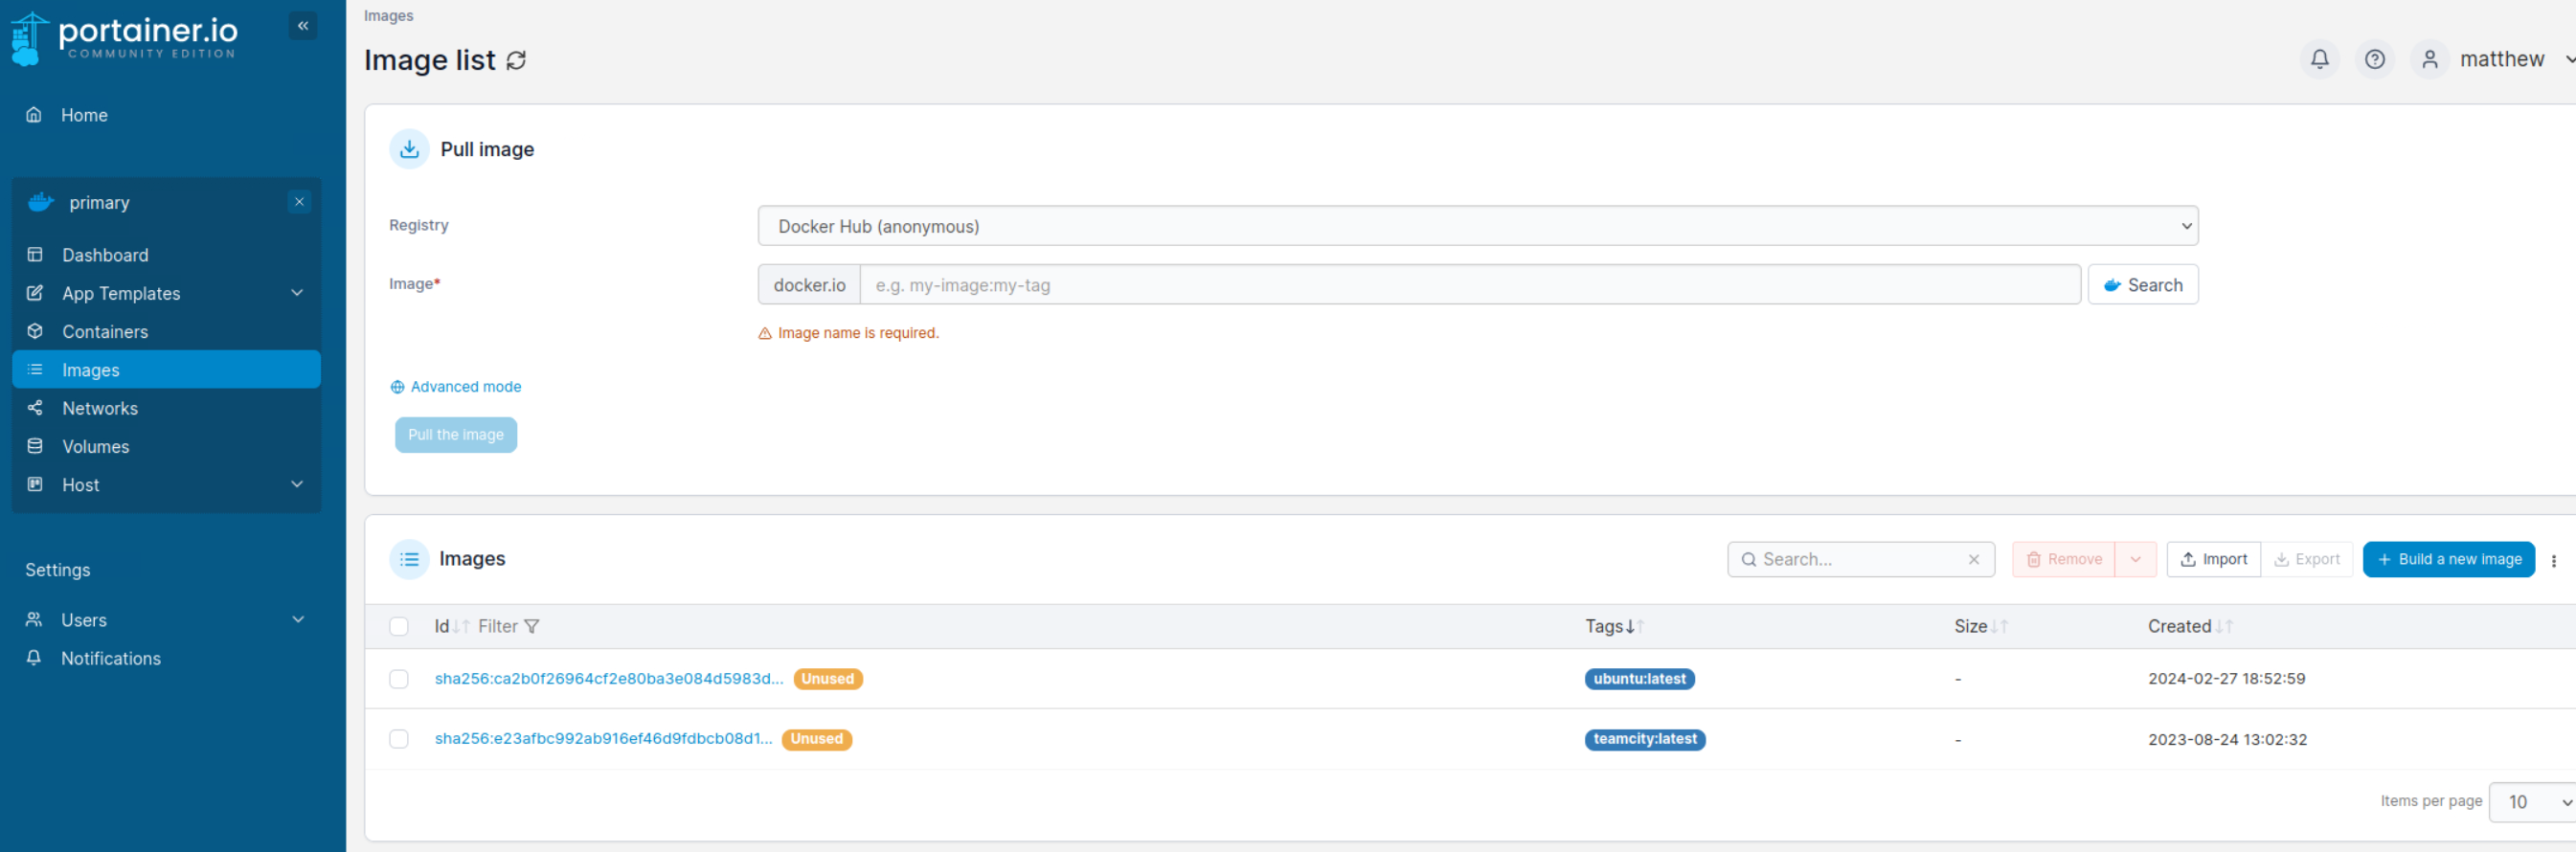Select the ubuntu:latest image checkbox

click(x=399, y=679)
